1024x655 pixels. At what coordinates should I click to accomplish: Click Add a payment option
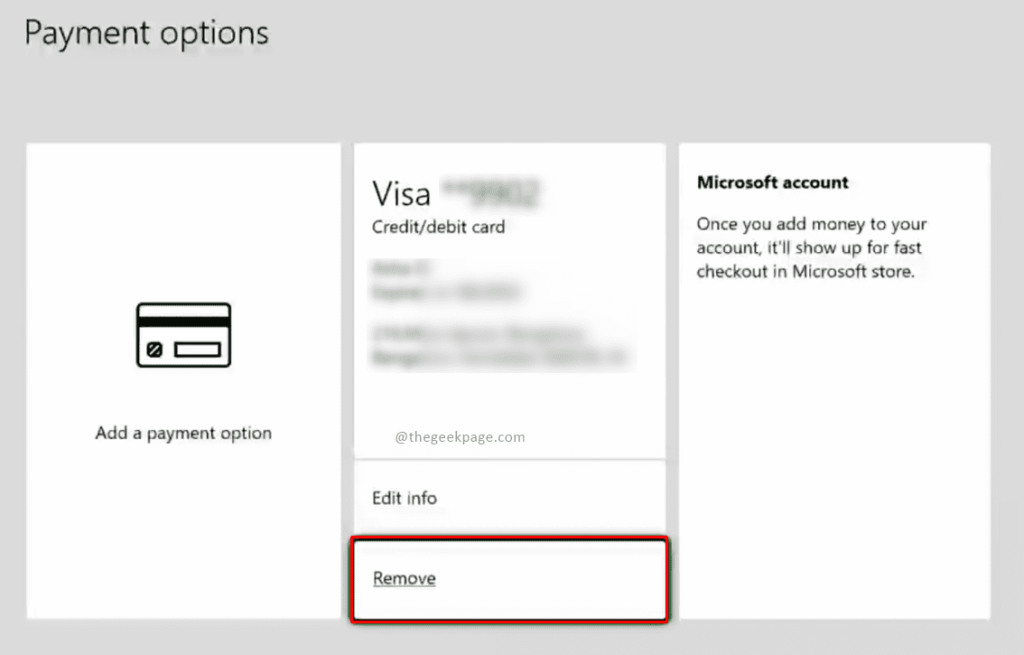coord(182,432)
